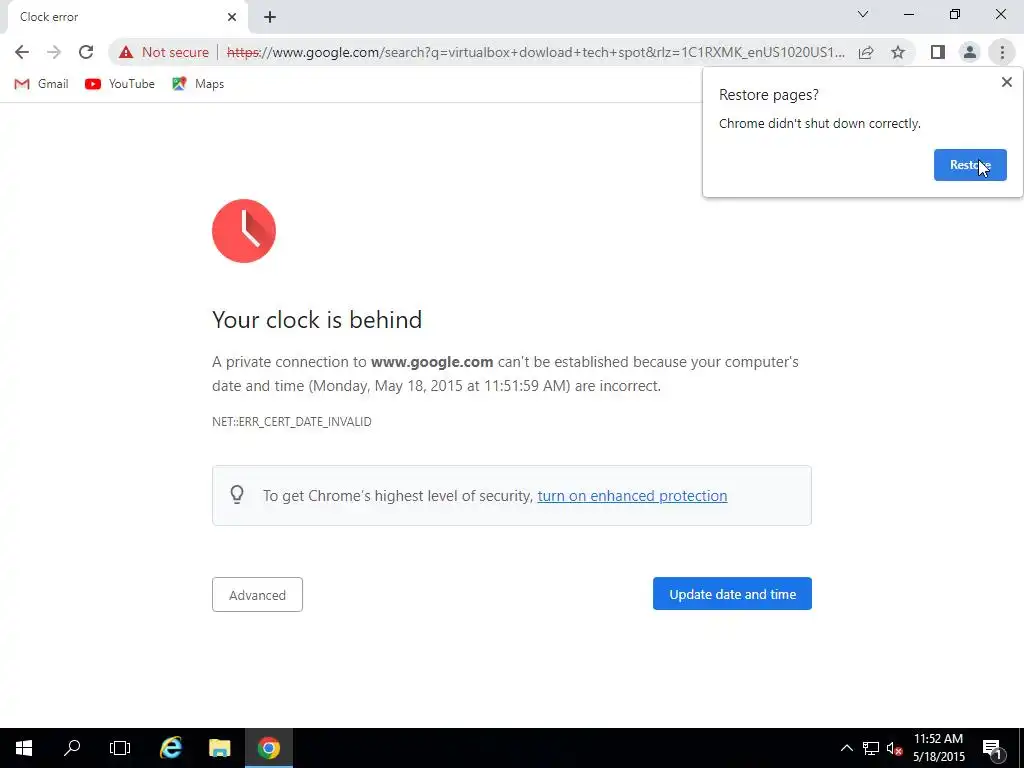1024x768 pixels.
Task: Open the network status tray icon
Action: click(871, 748)
